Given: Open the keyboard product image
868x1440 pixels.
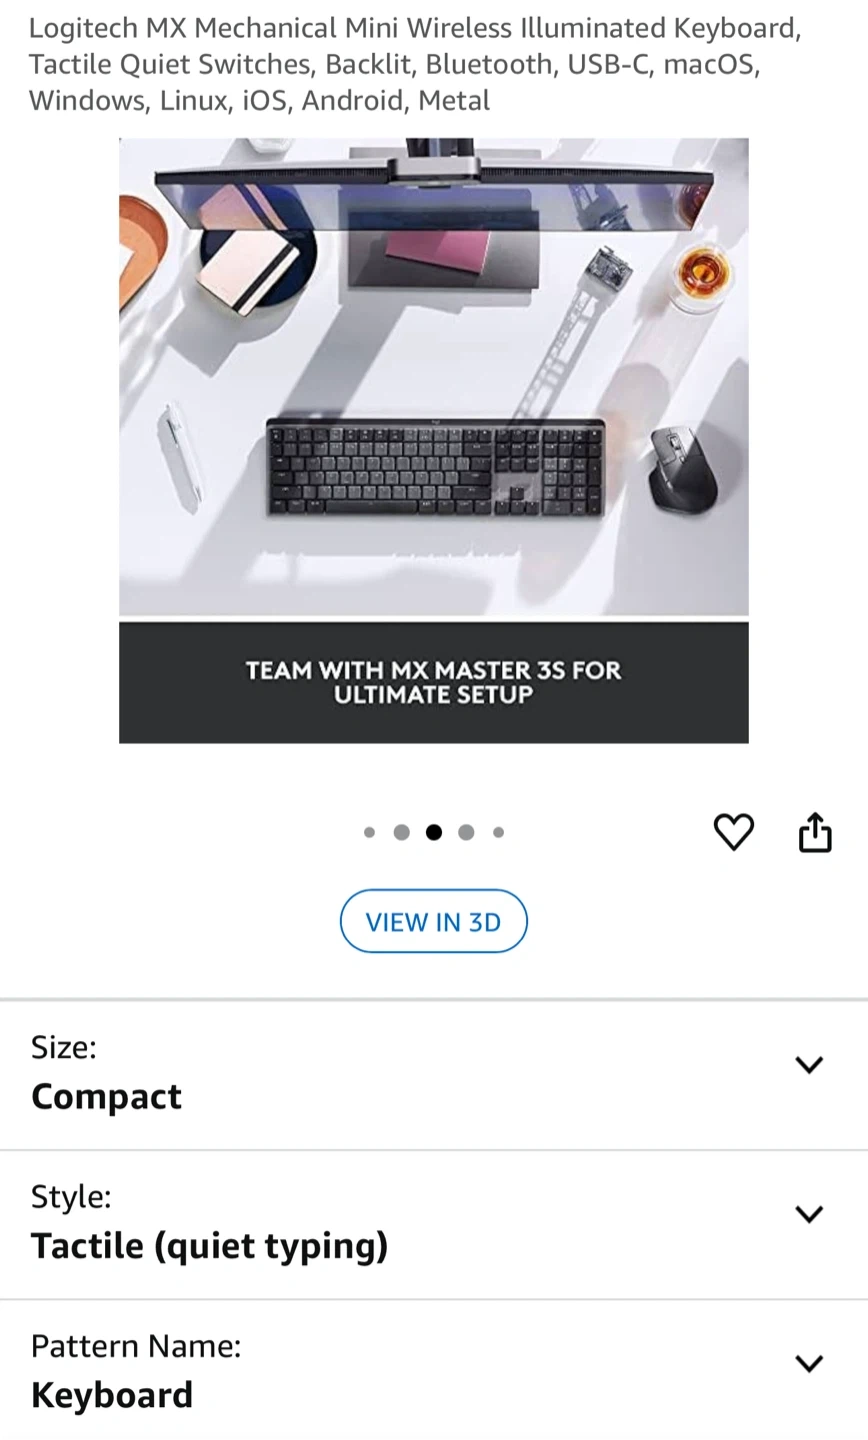Looking at the screenshot, I should [434, 440].
